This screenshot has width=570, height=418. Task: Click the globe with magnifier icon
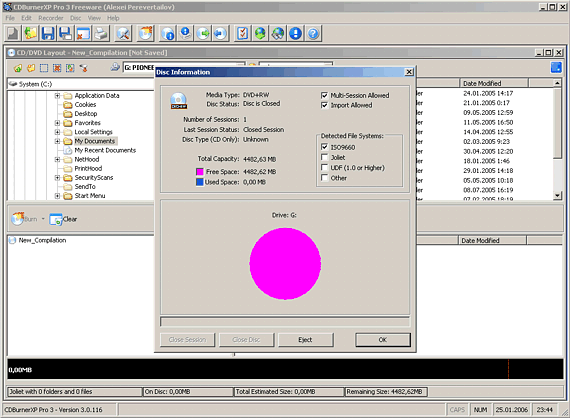coord(278,33)
